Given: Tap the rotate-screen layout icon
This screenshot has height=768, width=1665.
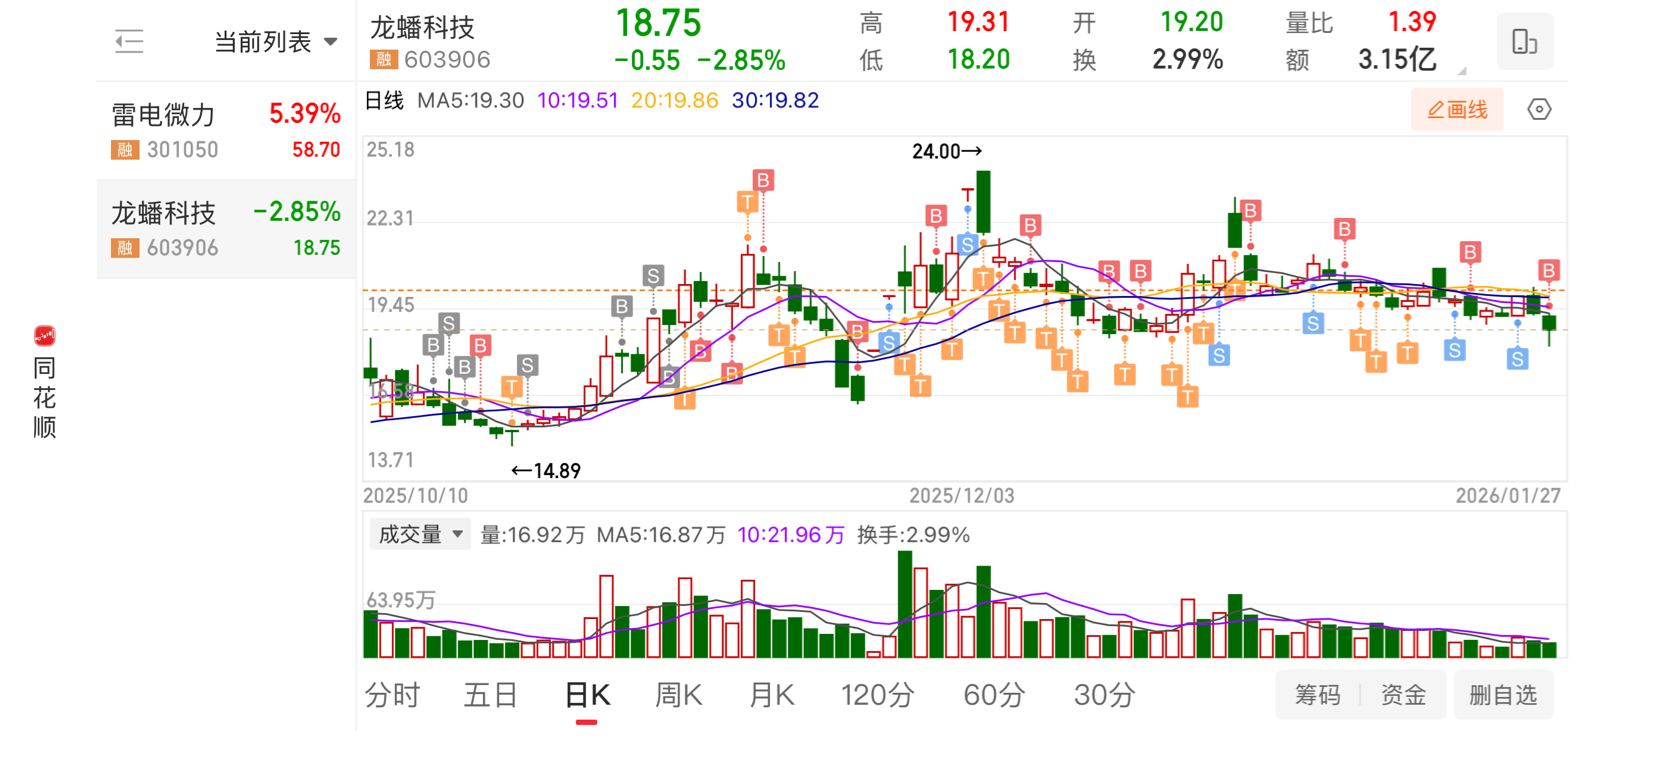Looking at the screenshot, I should pos(1524,42).
